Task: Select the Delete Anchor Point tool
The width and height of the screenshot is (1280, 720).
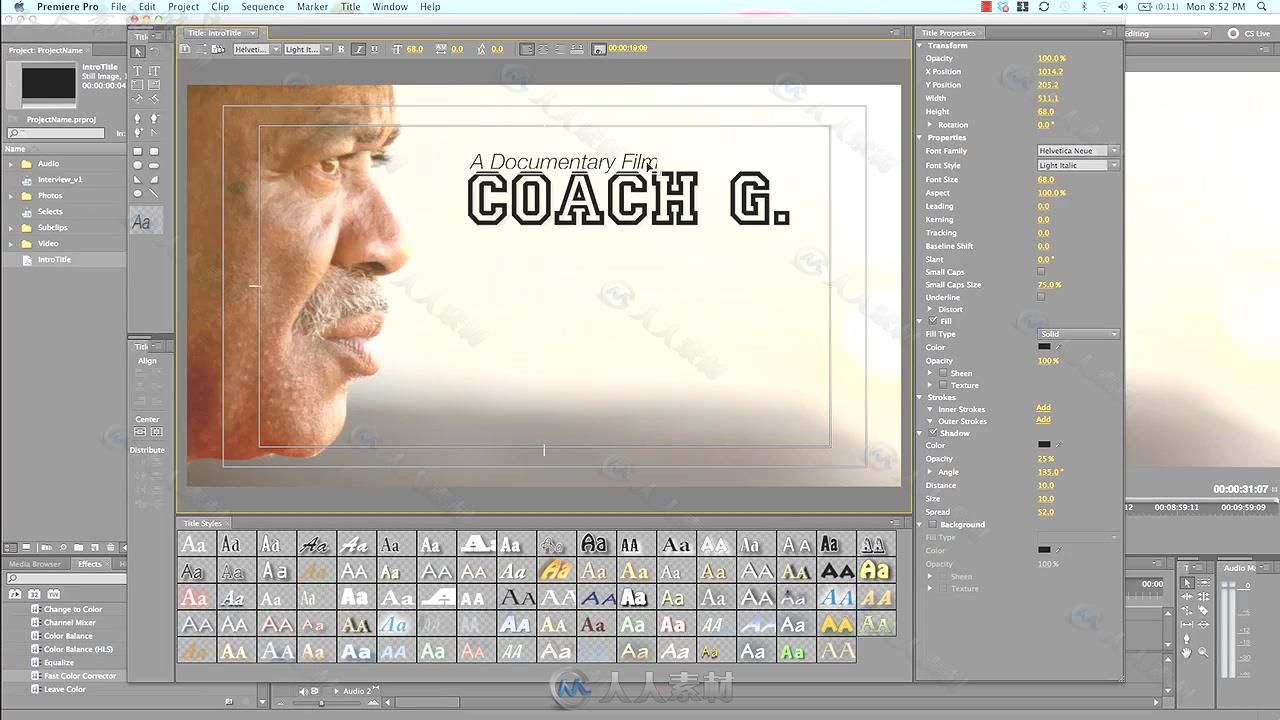Action: (154, 118)
